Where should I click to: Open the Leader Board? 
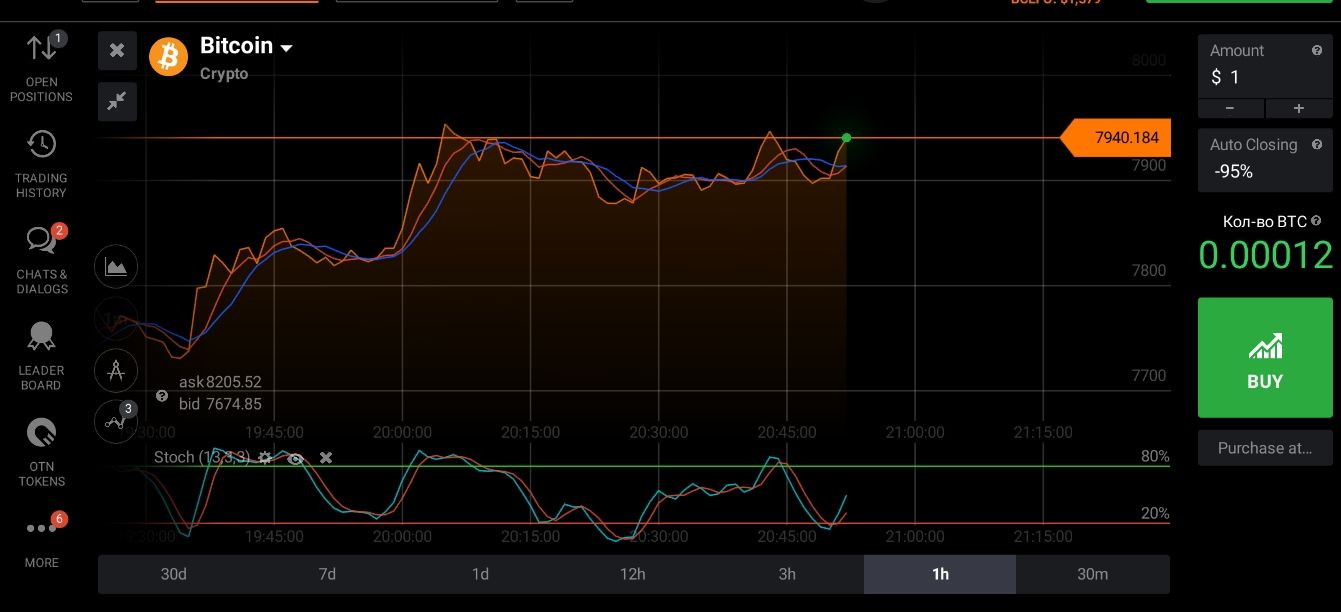(41, 356)
